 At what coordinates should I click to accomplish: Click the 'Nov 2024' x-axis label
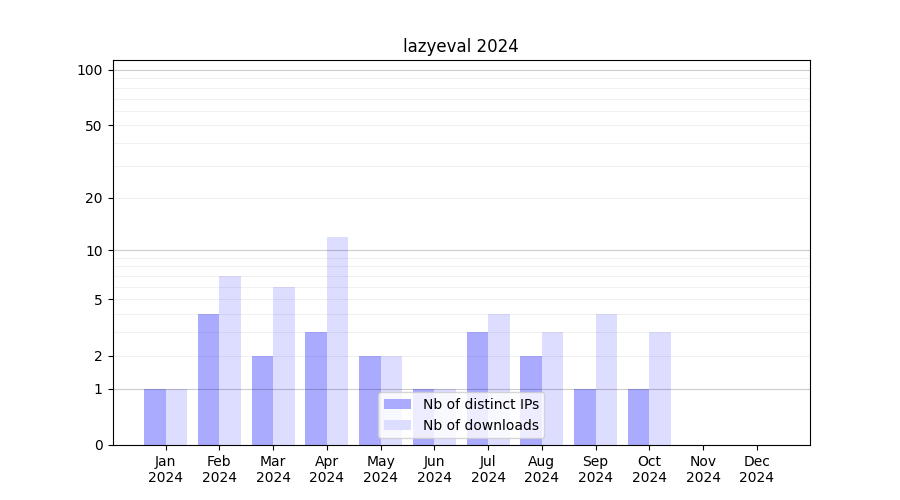pos(703,469)
